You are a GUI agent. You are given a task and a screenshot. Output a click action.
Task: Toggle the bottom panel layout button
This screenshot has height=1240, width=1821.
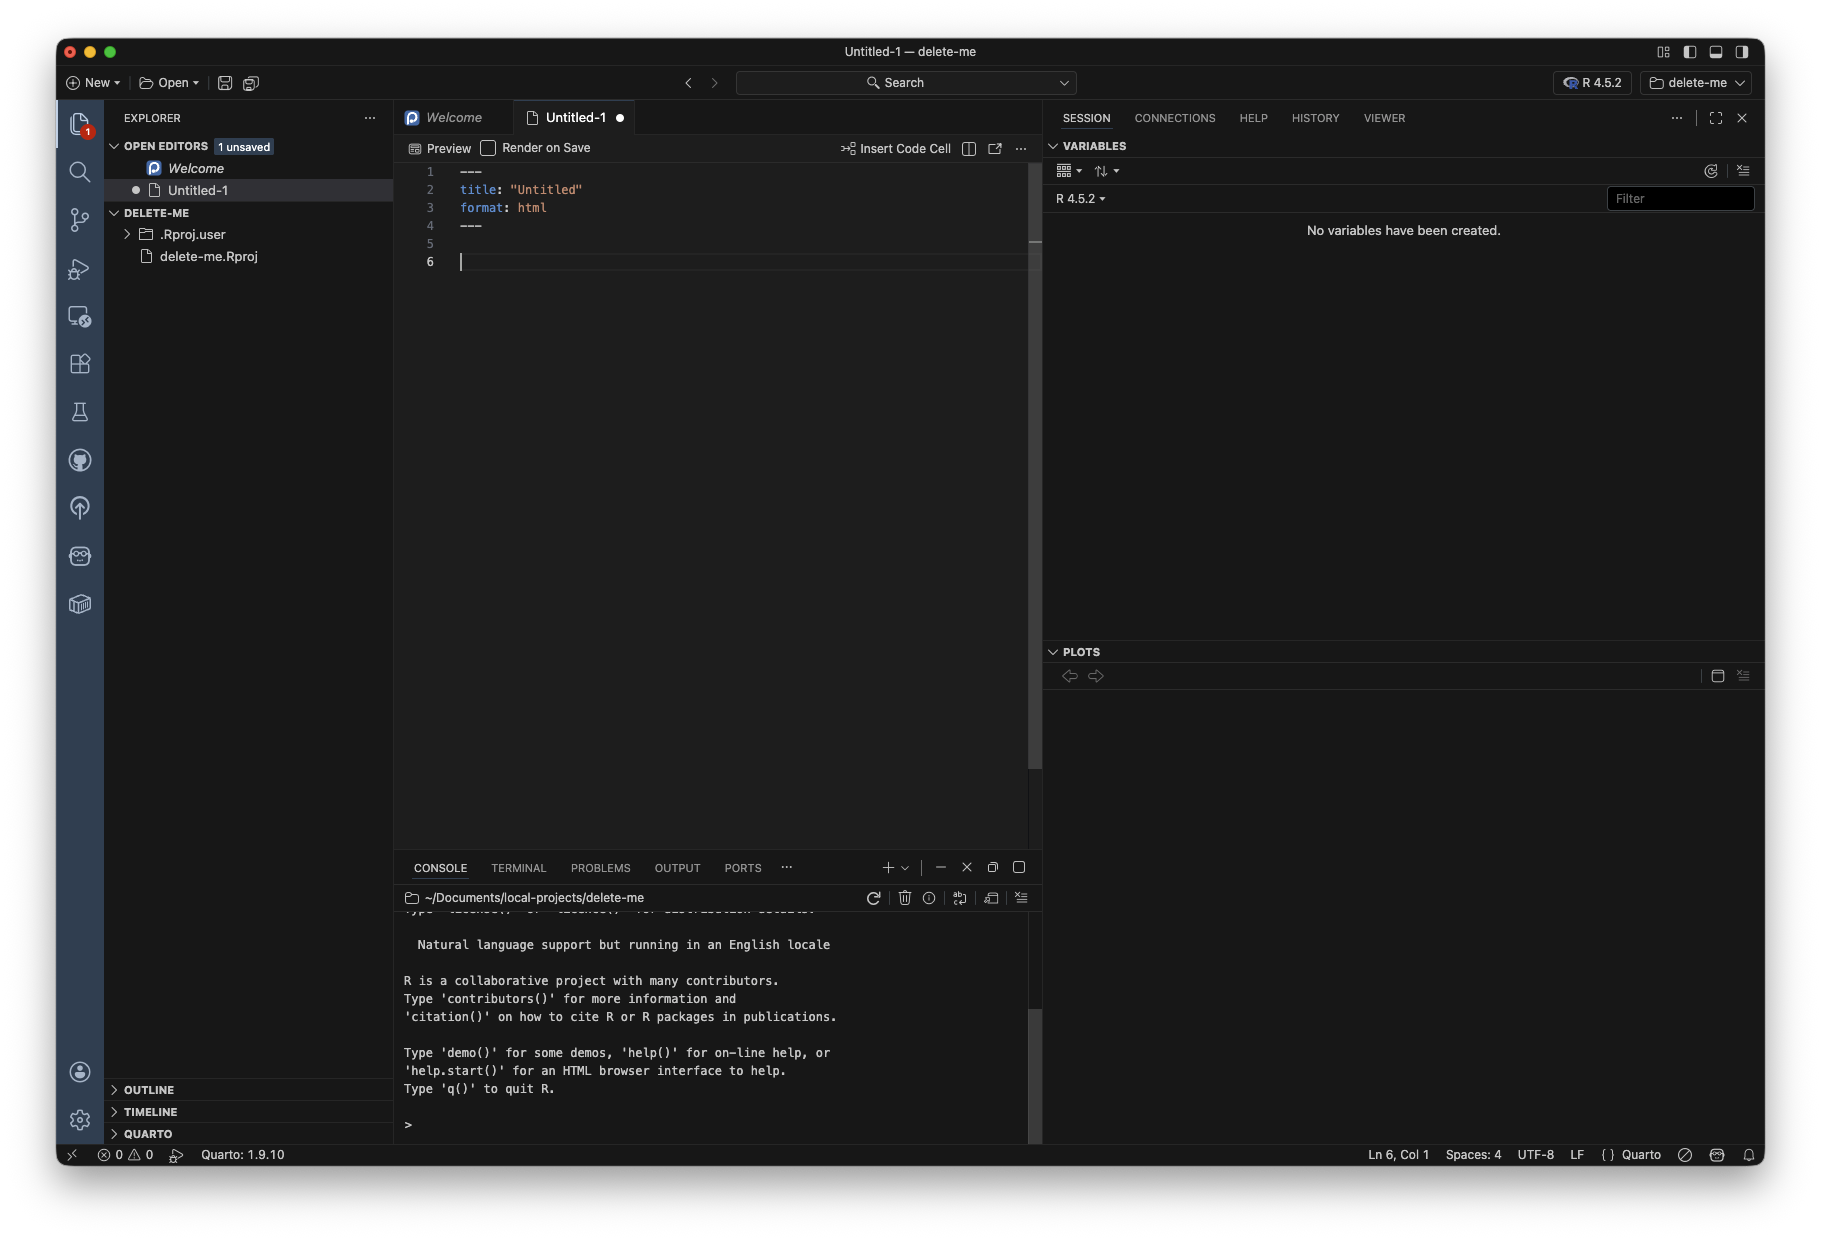(x=1716, y=52)
